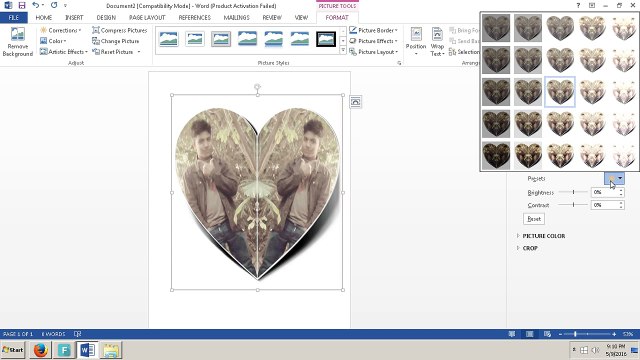
Task: Adjust the Contrast slider
Action: pyautogui.click(x=573, y=204)
